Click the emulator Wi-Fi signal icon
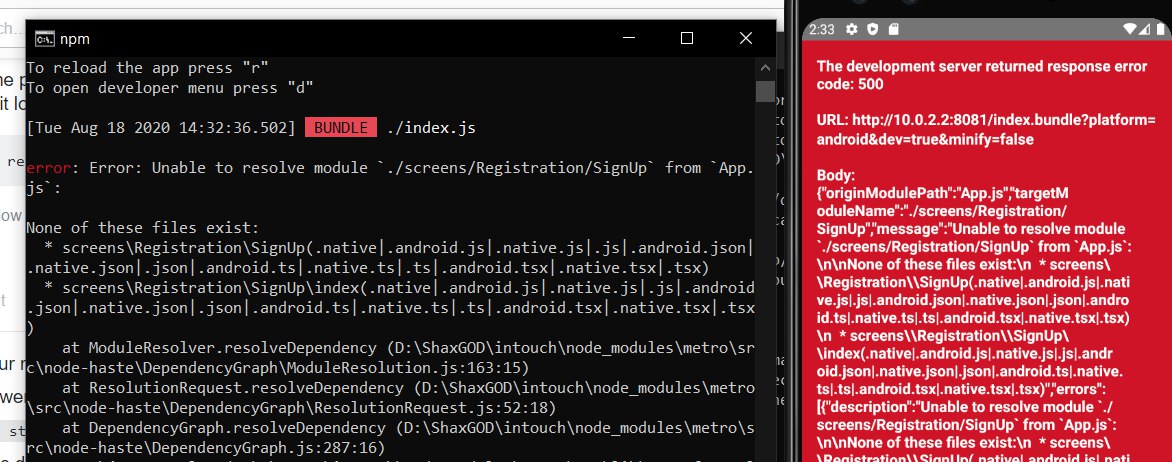The image size is (1172, 462). click(1130, 29)
